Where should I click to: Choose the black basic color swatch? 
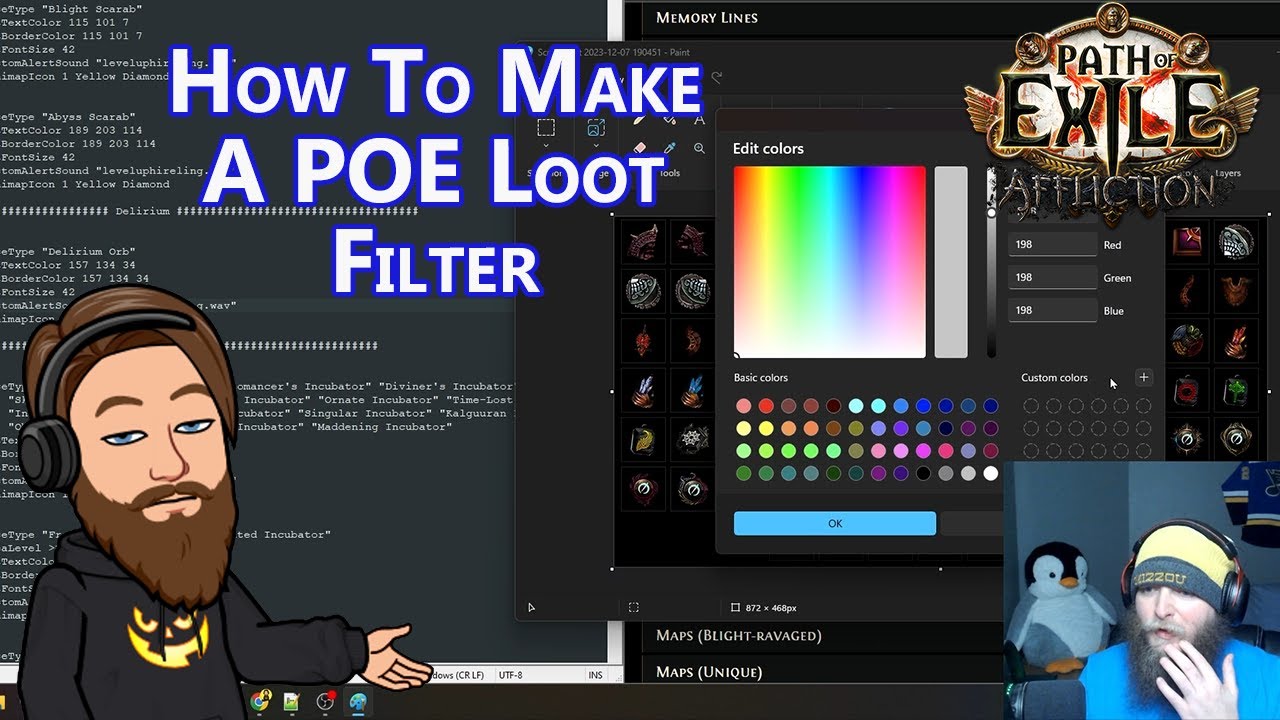923,473
